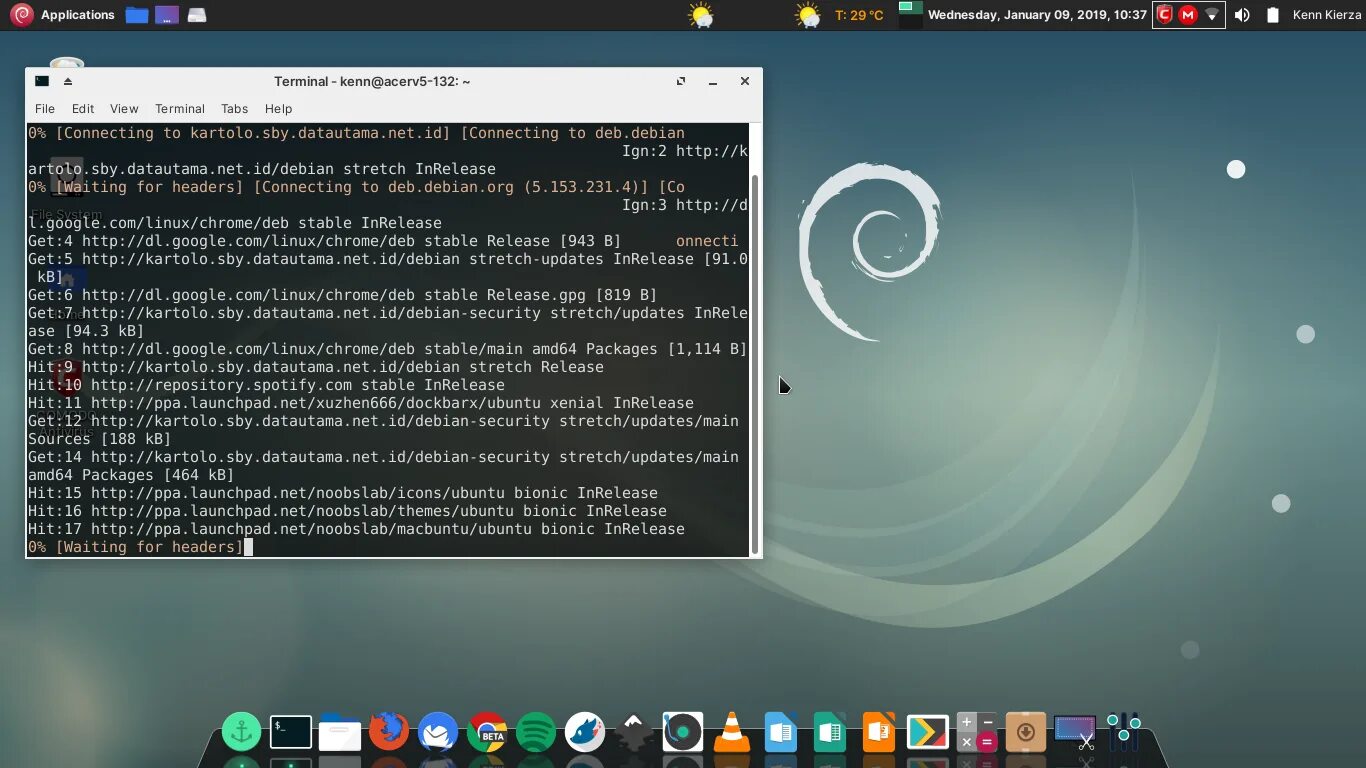The width and height of the screenshot is (1366, 768).
Task: Launch Firefox from the dock
Action: tap(388, 731)
